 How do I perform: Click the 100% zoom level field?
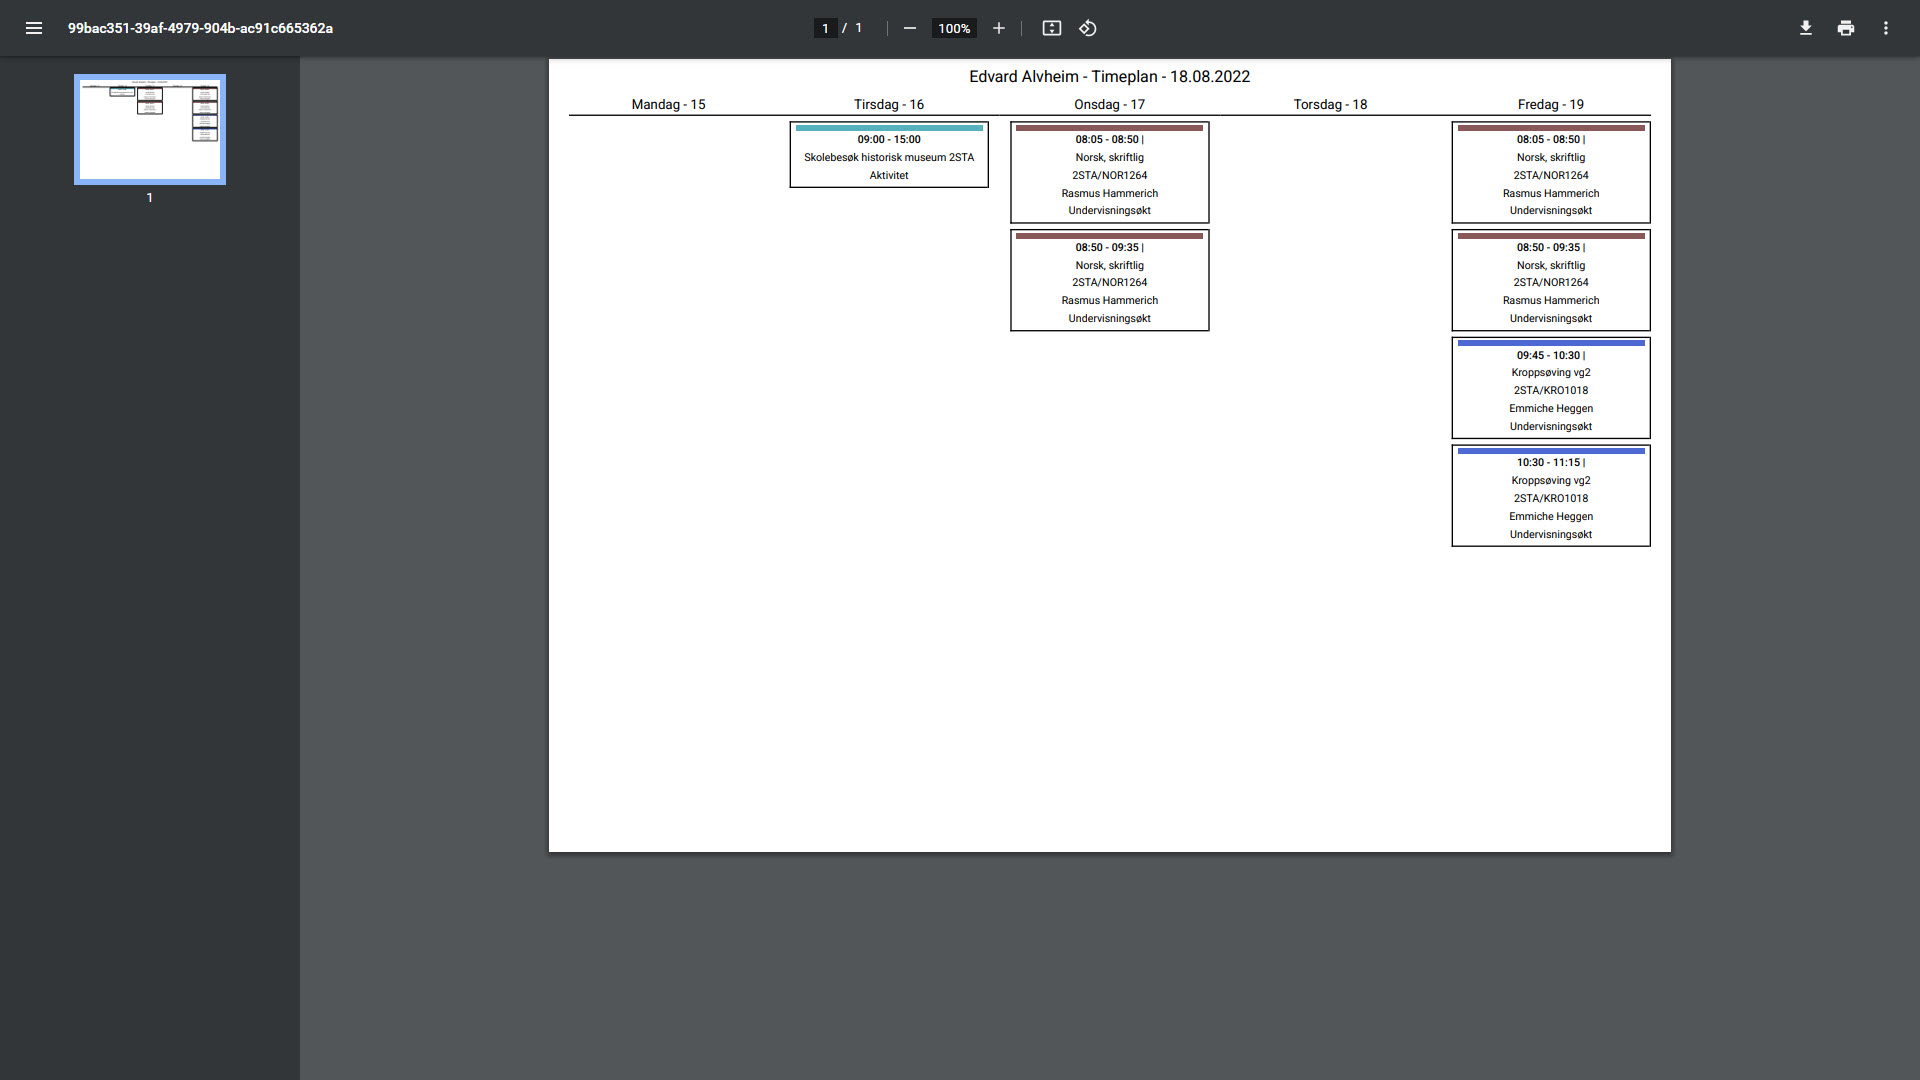pos(953,28)
